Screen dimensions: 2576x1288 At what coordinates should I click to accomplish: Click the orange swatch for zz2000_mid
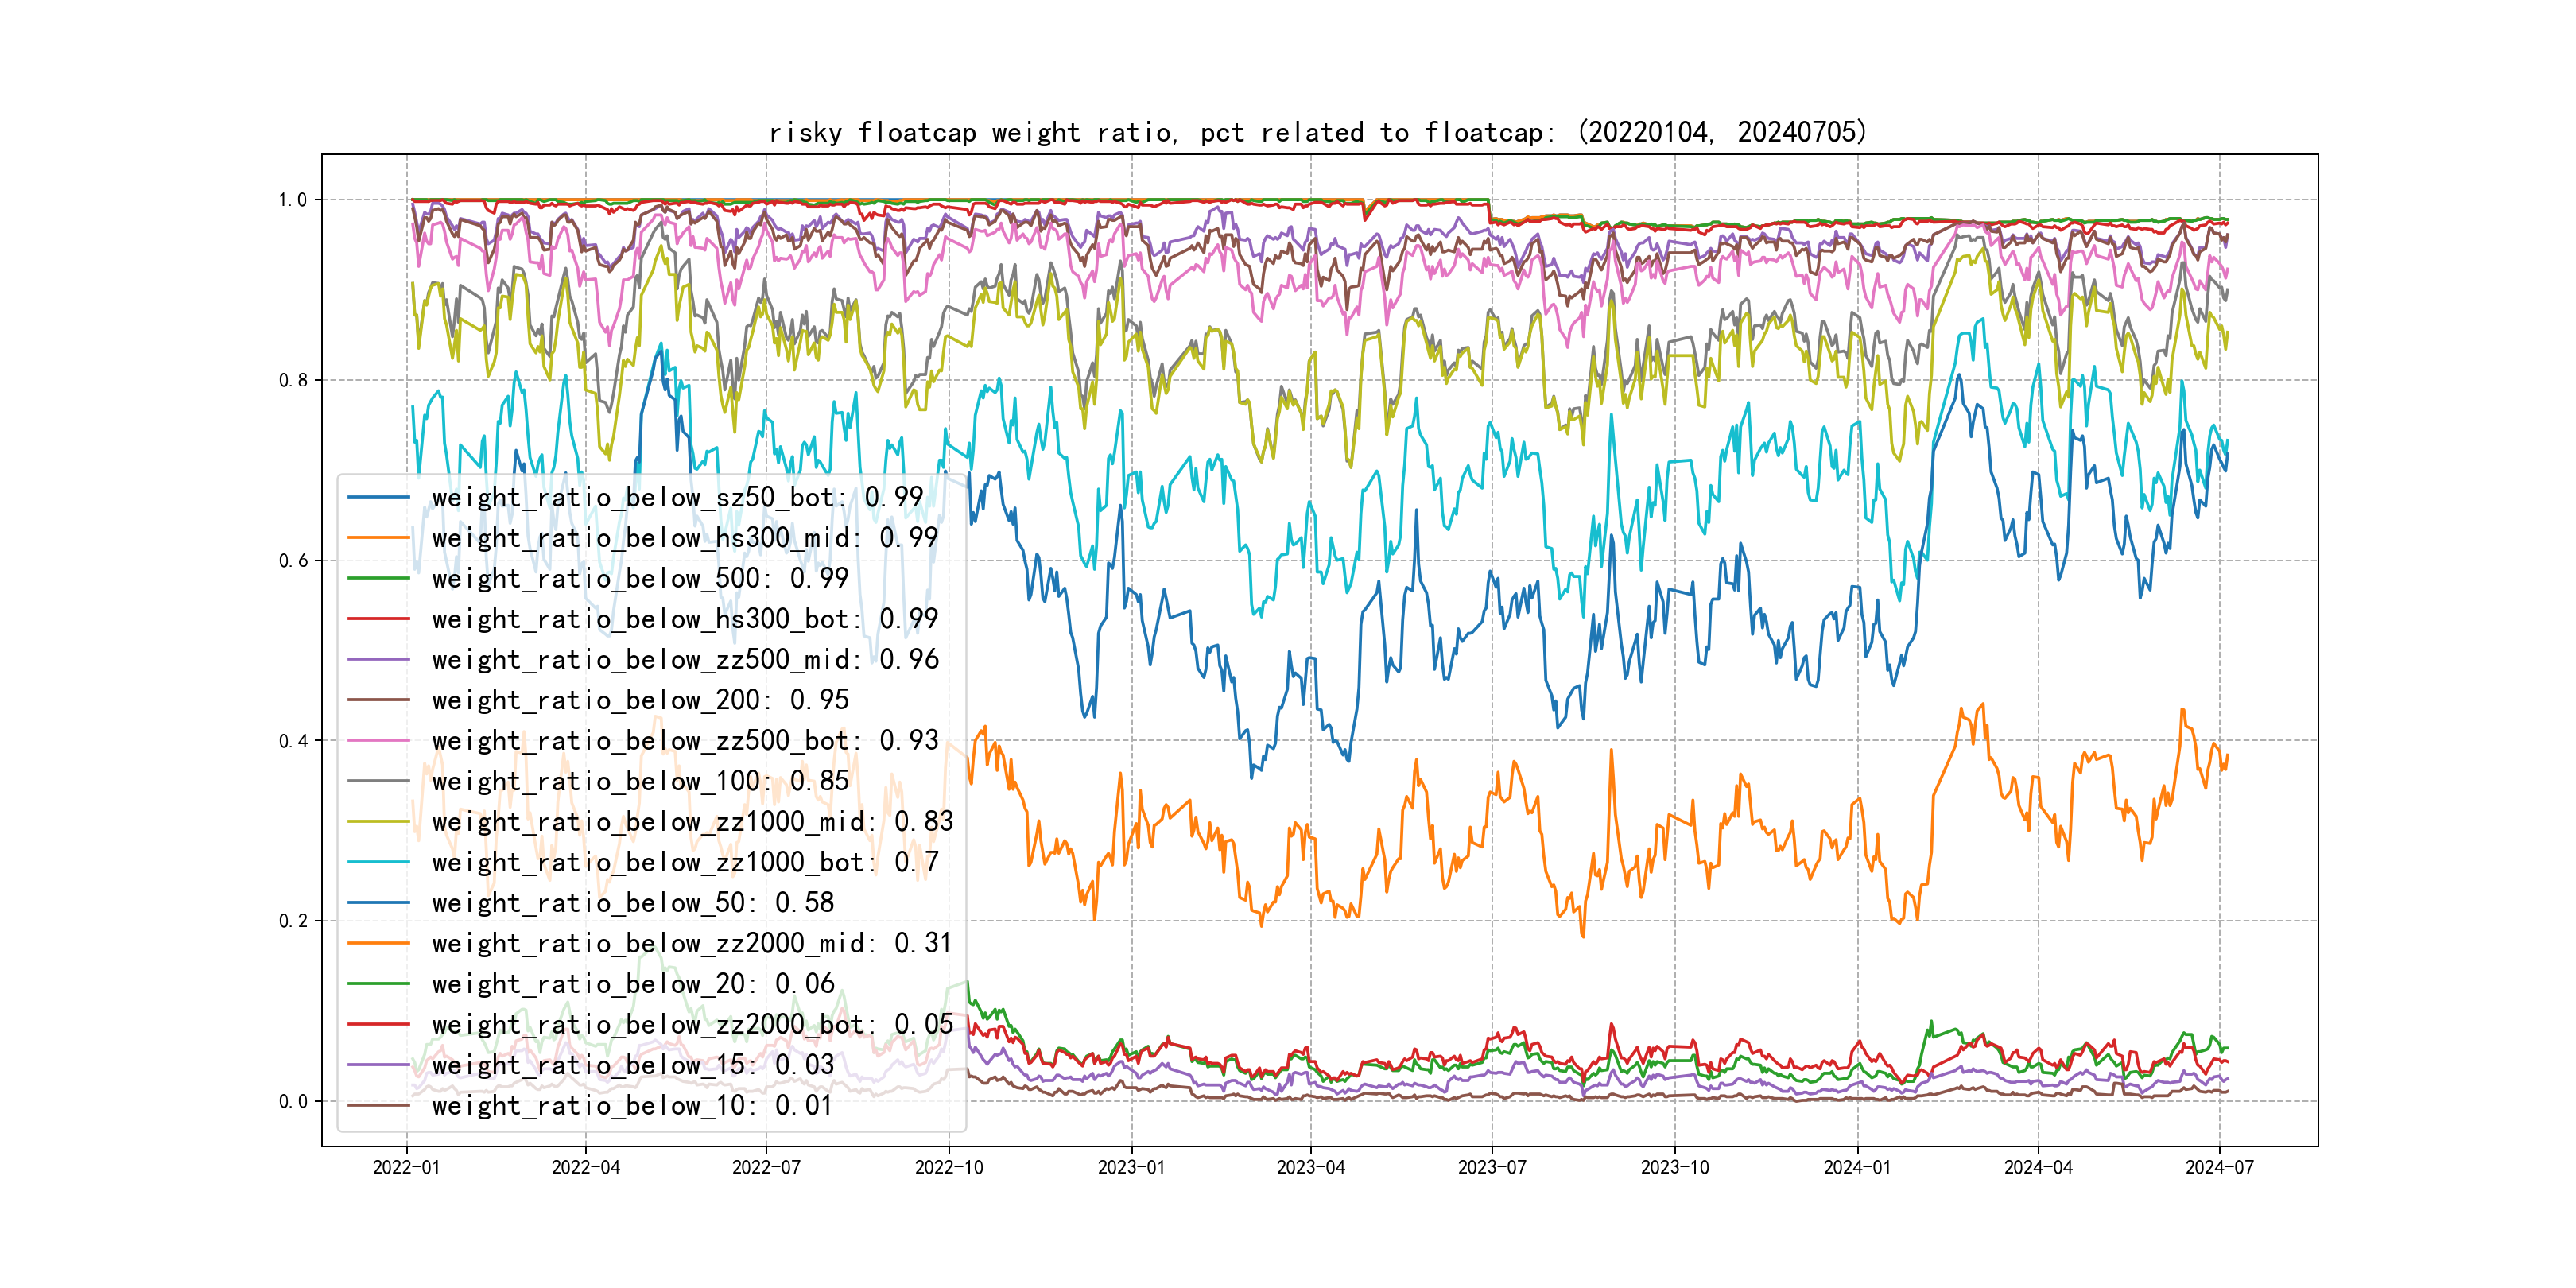378,943
